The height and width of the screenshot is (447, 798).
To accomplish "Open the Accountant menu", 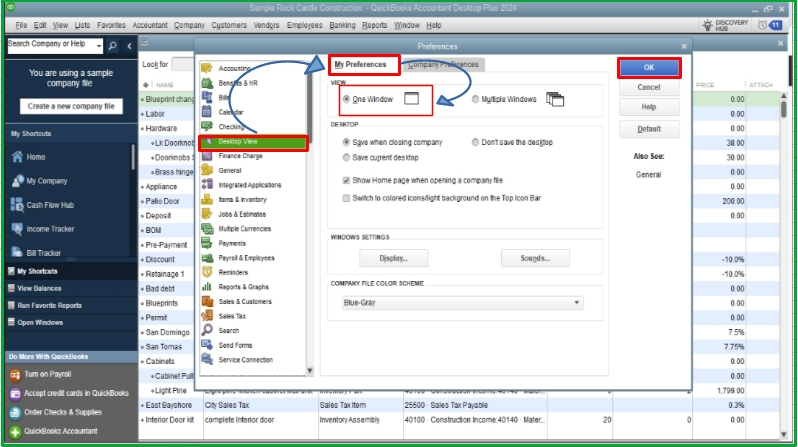I will [150, 25].
